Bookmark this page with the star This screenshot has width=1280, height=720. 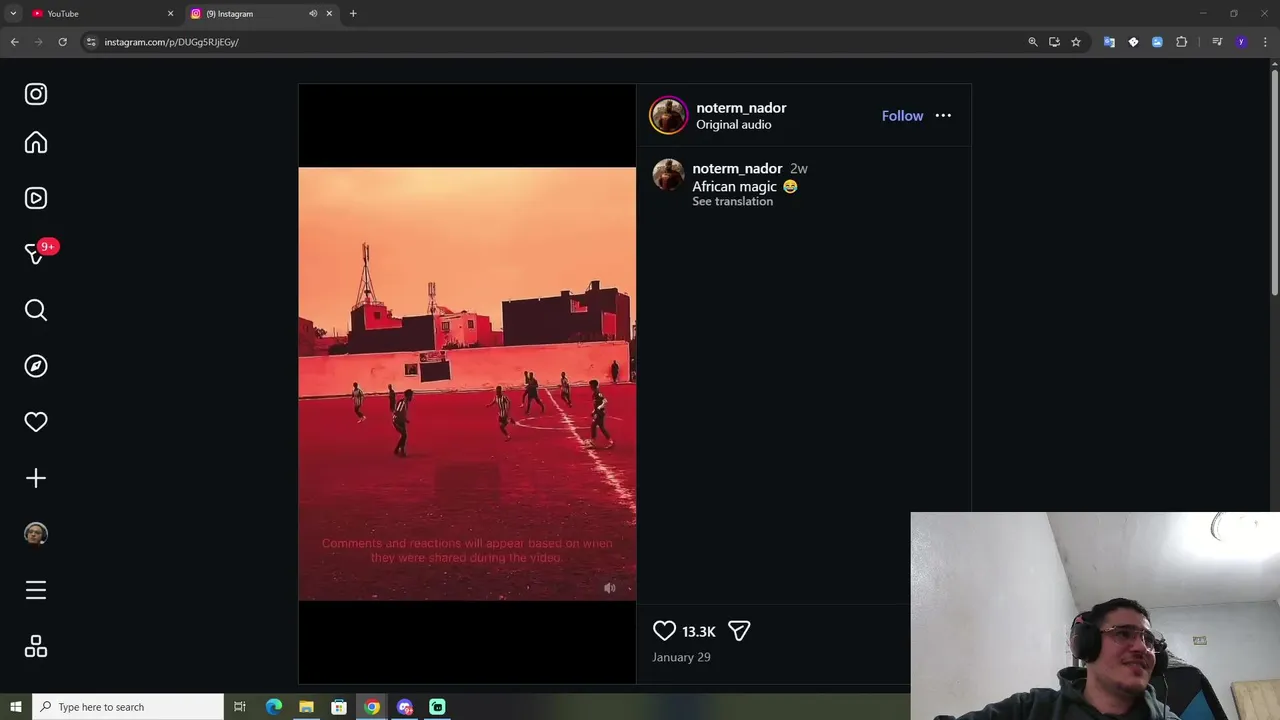[1076, 42]
